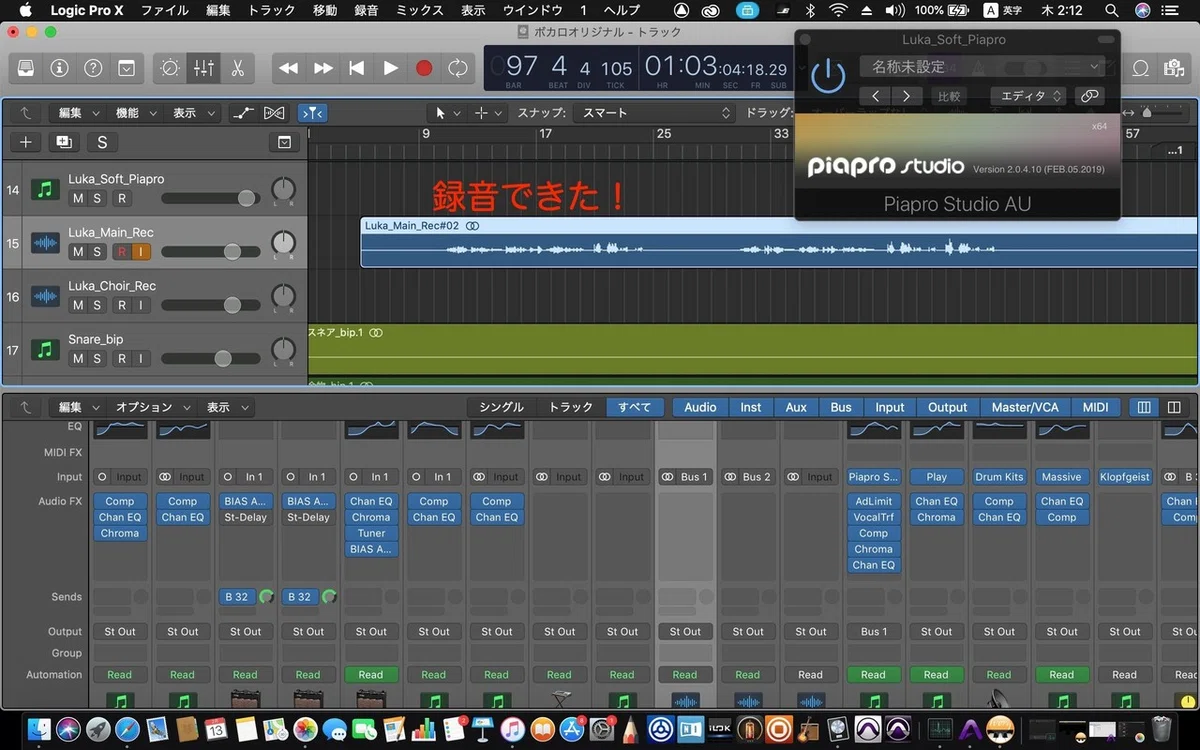Open the mixer オプション menu
The height and width of the screenshot is (750, 1200).
coord(152,407)
